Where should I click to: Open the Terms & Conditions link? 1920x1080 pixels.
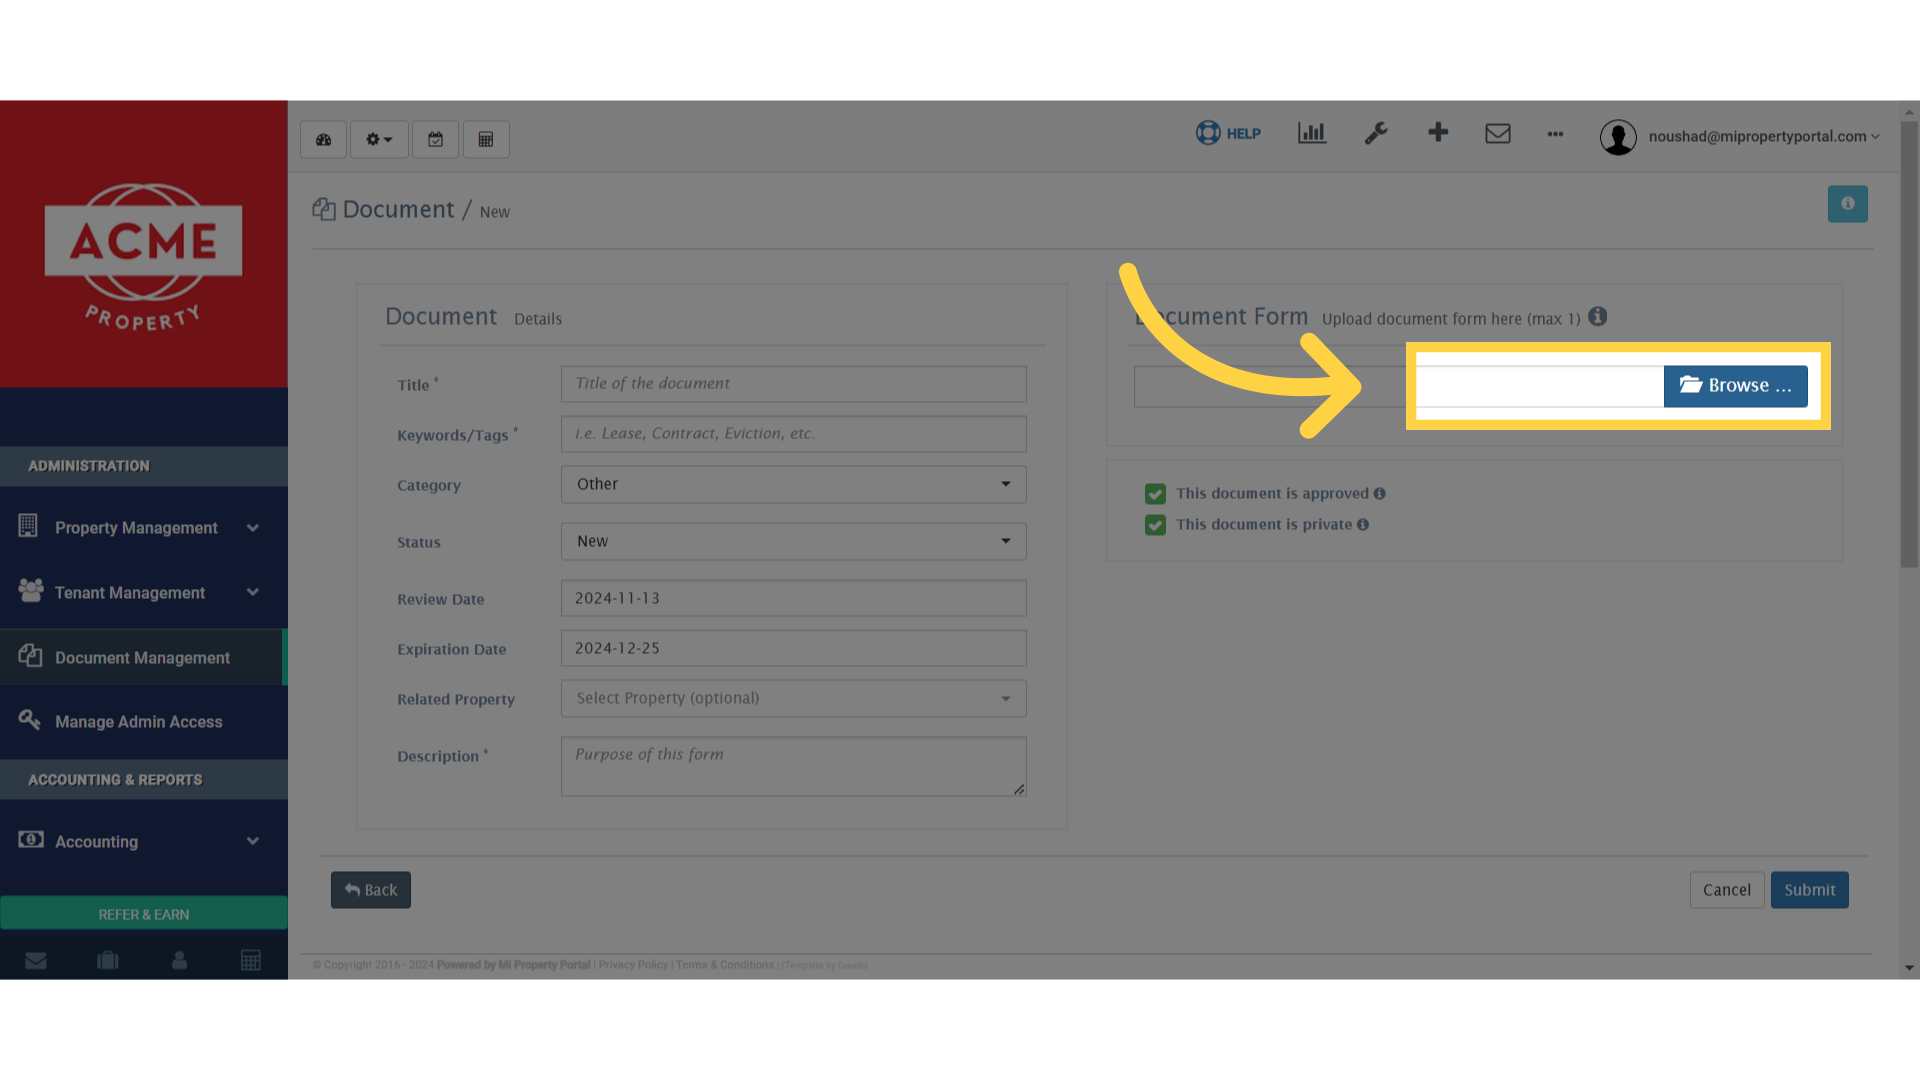[x=725, y=966]
